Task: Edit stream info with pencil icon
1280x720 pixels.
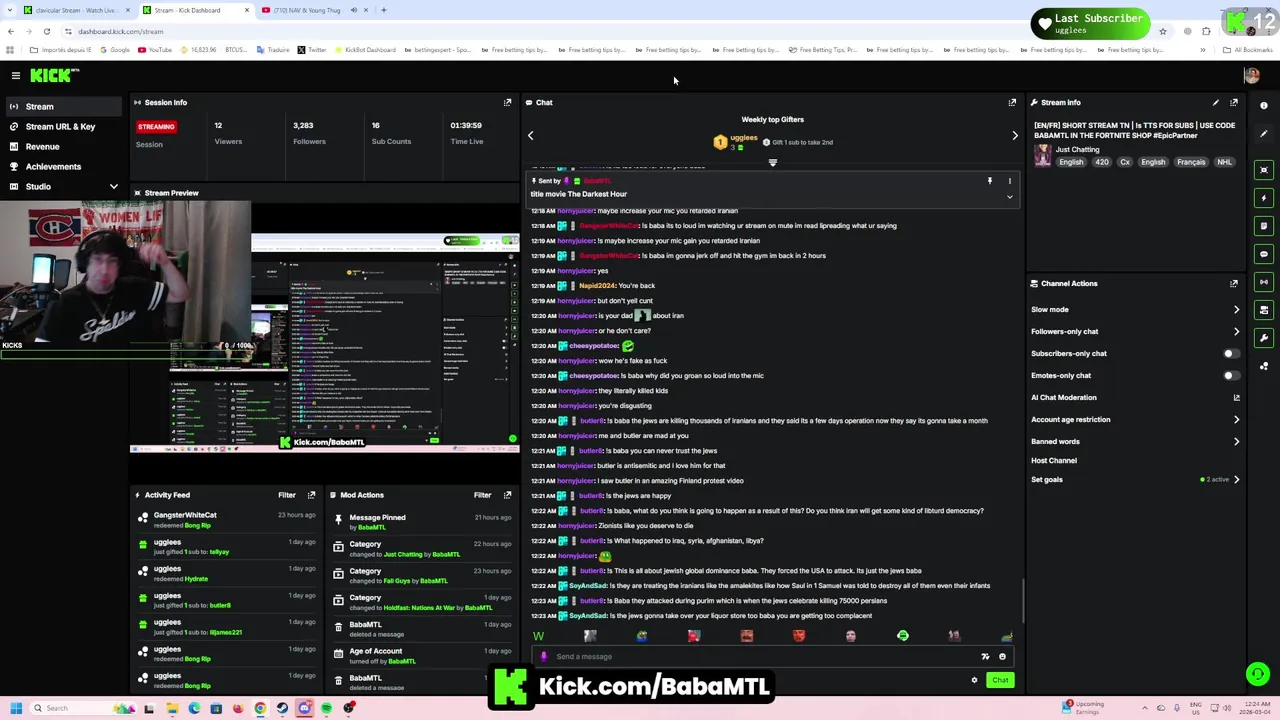Action: 1216,102
